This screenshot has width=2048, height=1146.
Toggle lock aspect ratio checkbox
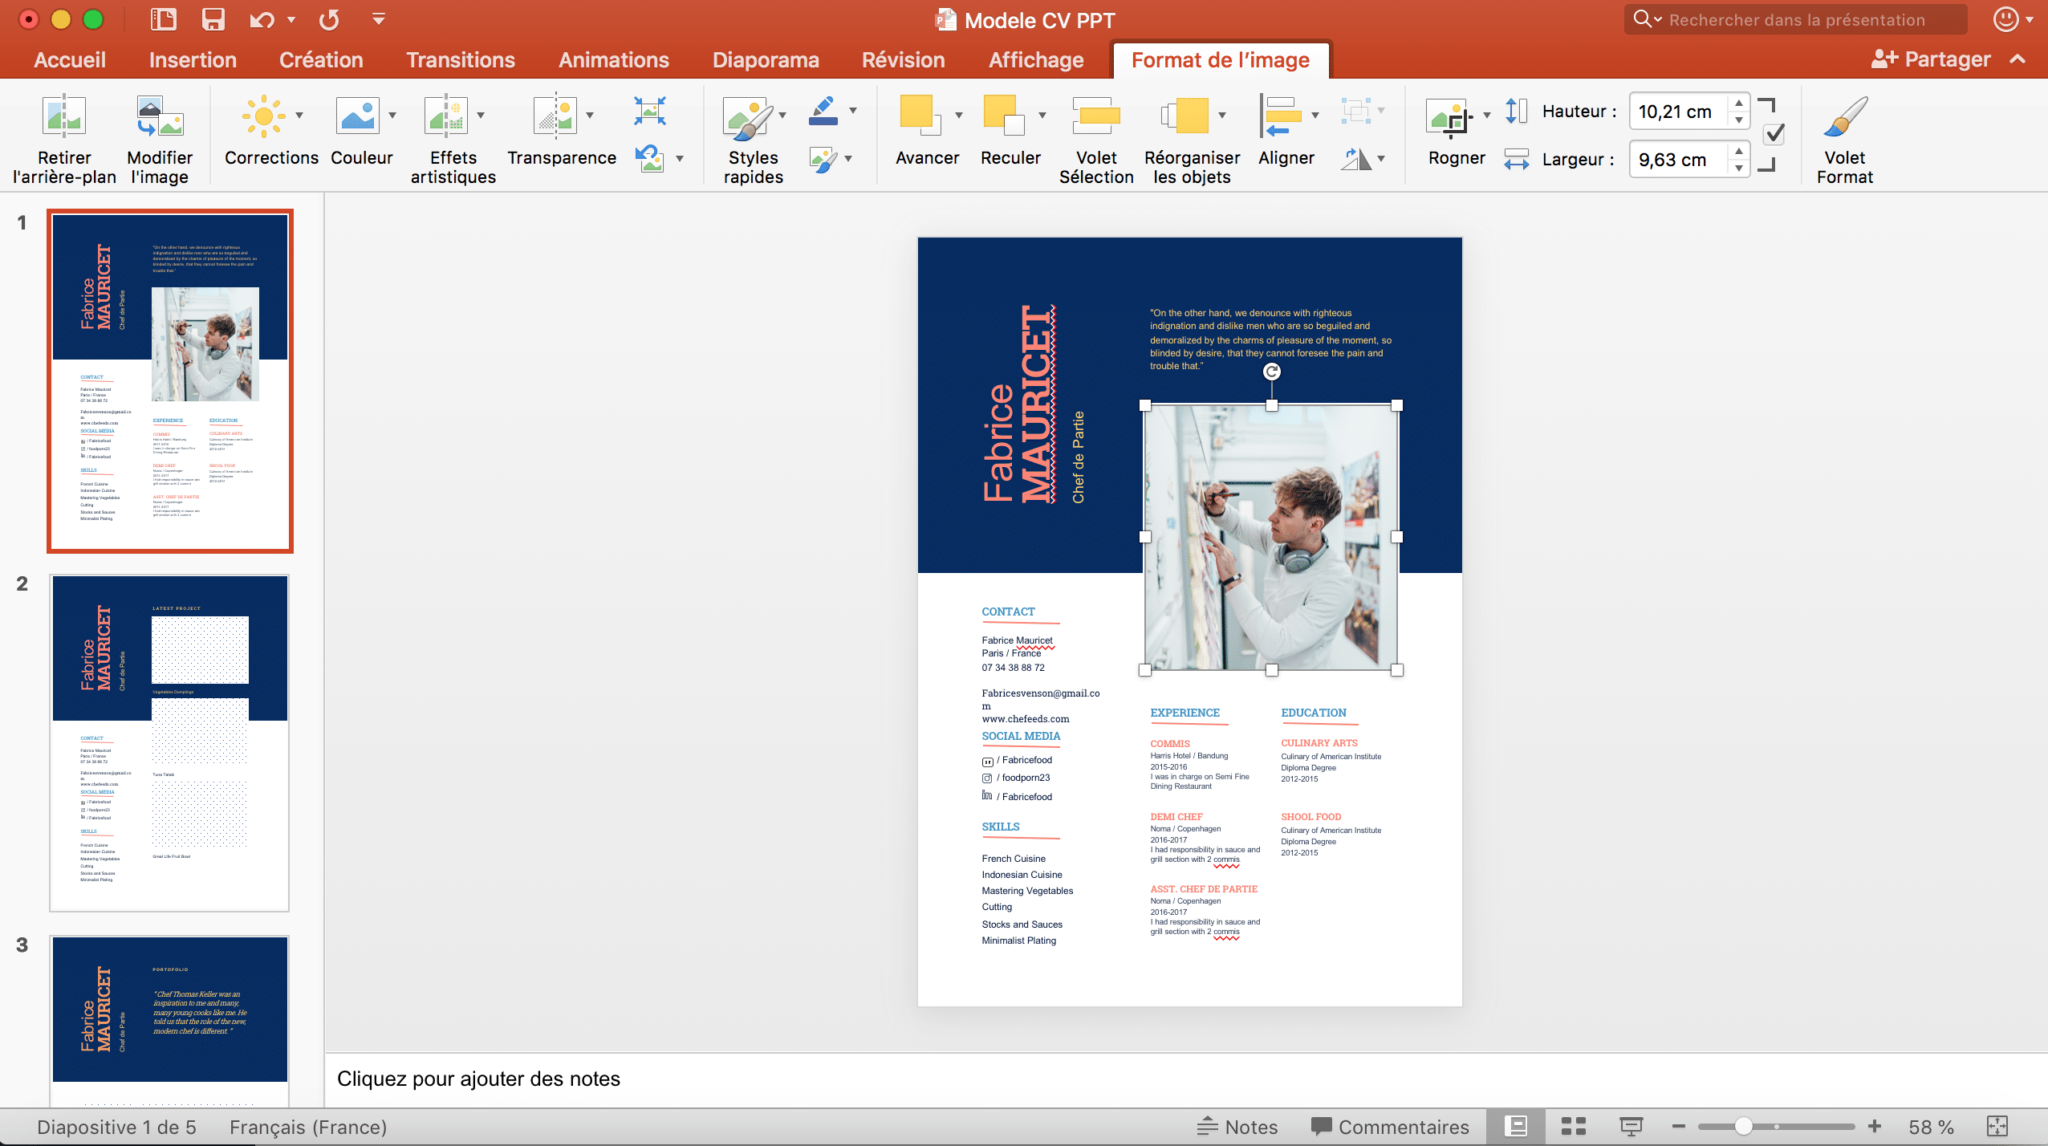1774,134
